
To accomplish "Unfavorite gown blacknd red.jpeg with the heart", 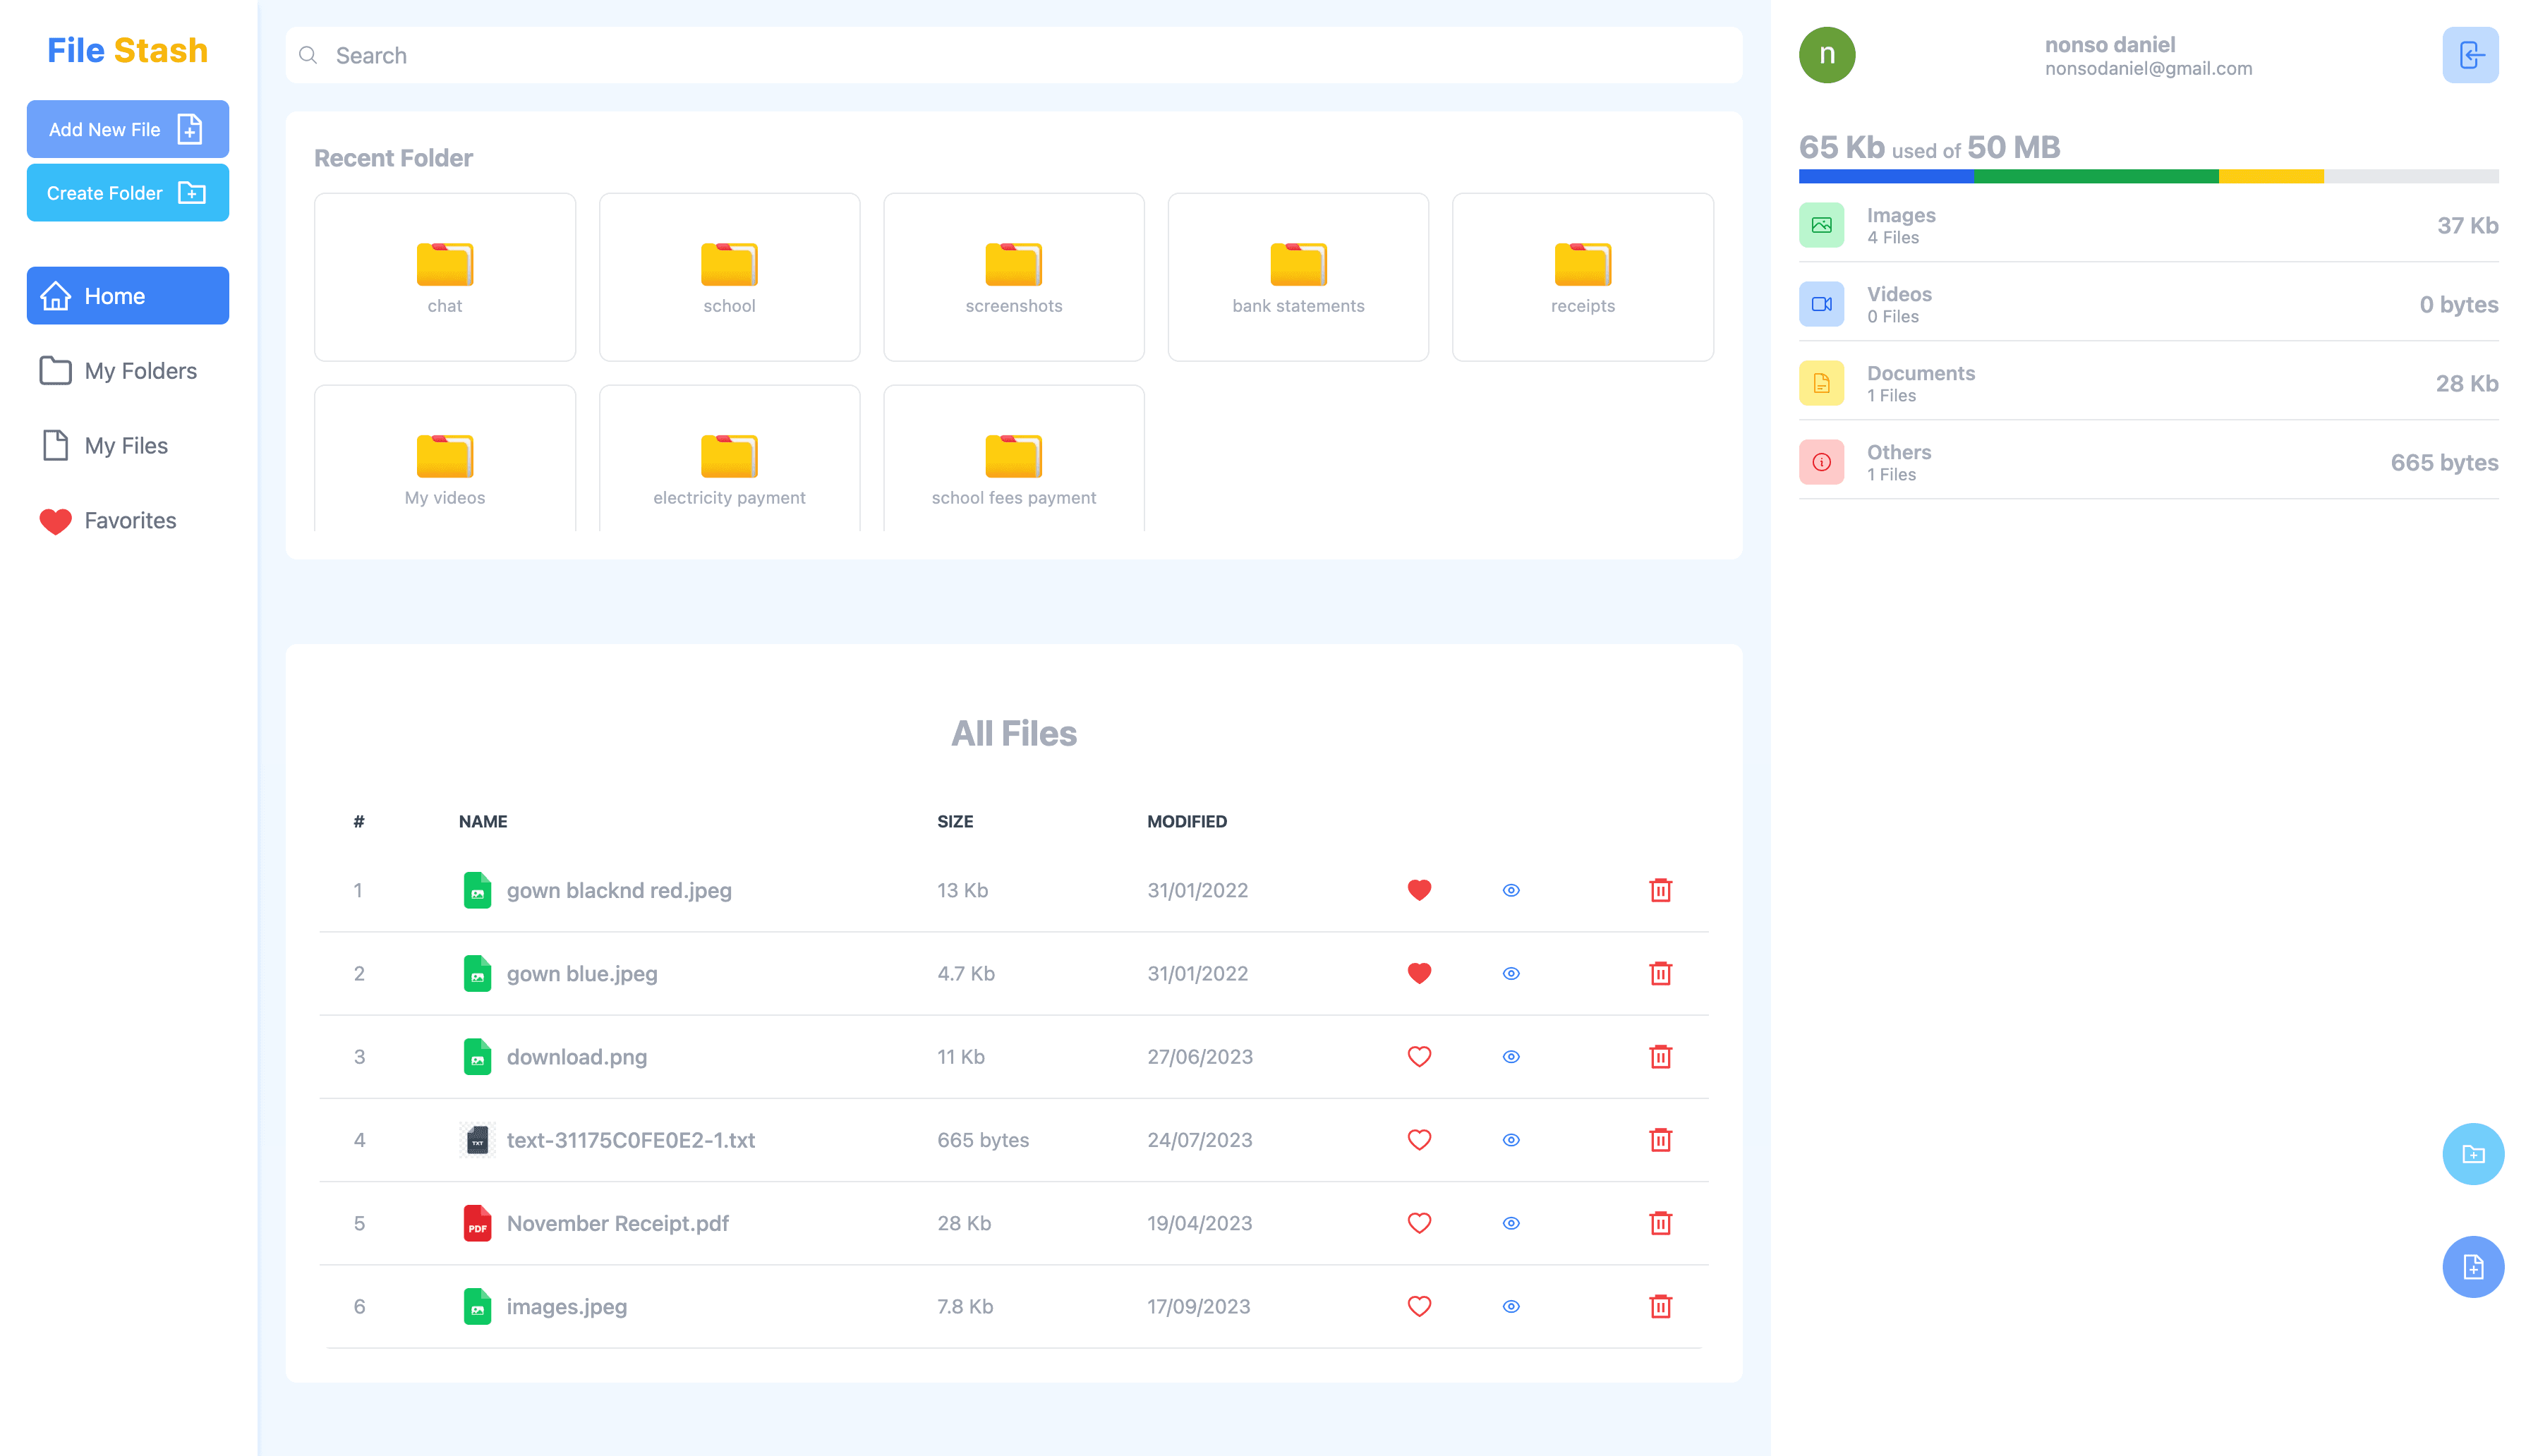I will [1419, 890].
